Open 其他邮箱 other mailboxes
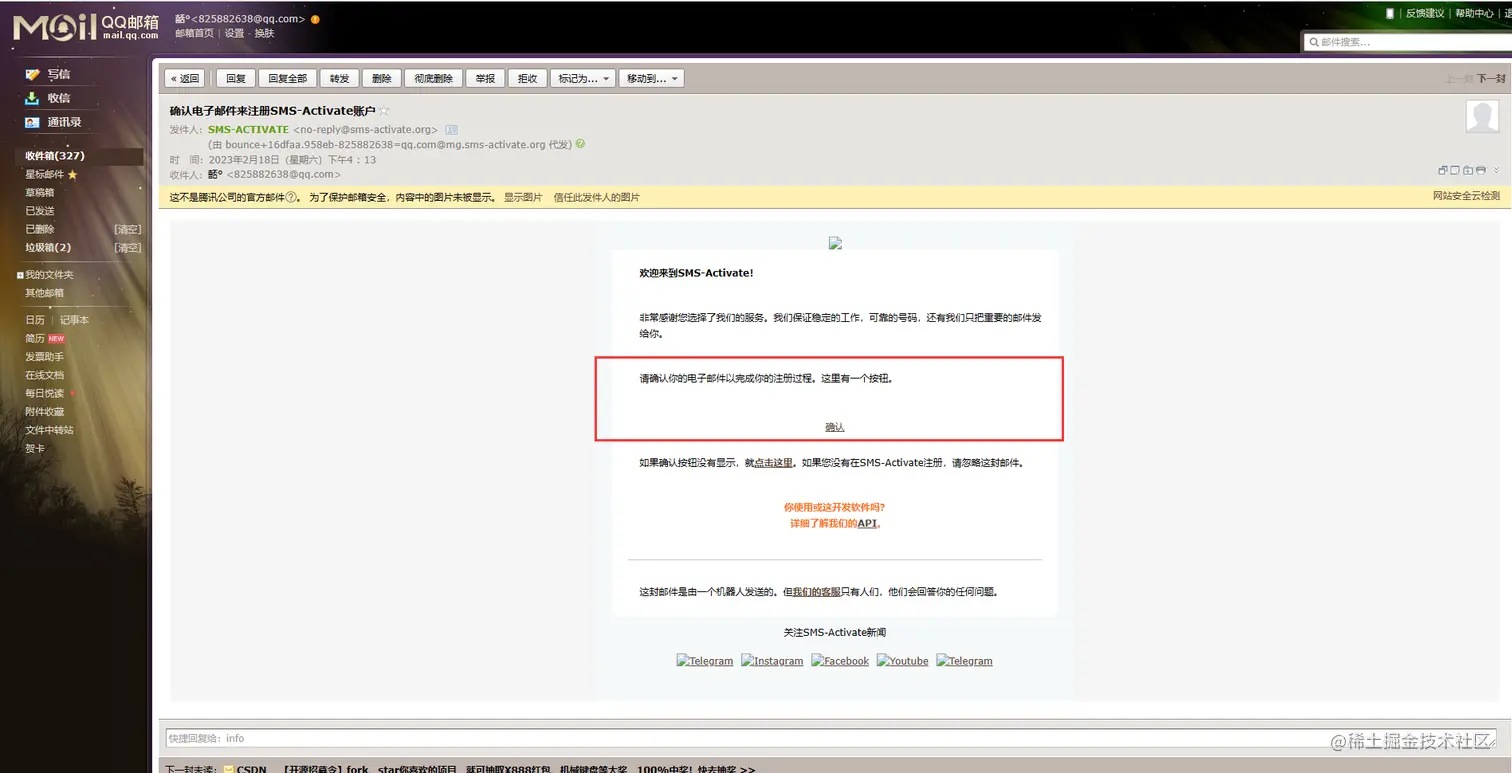 tap(44, 293)
